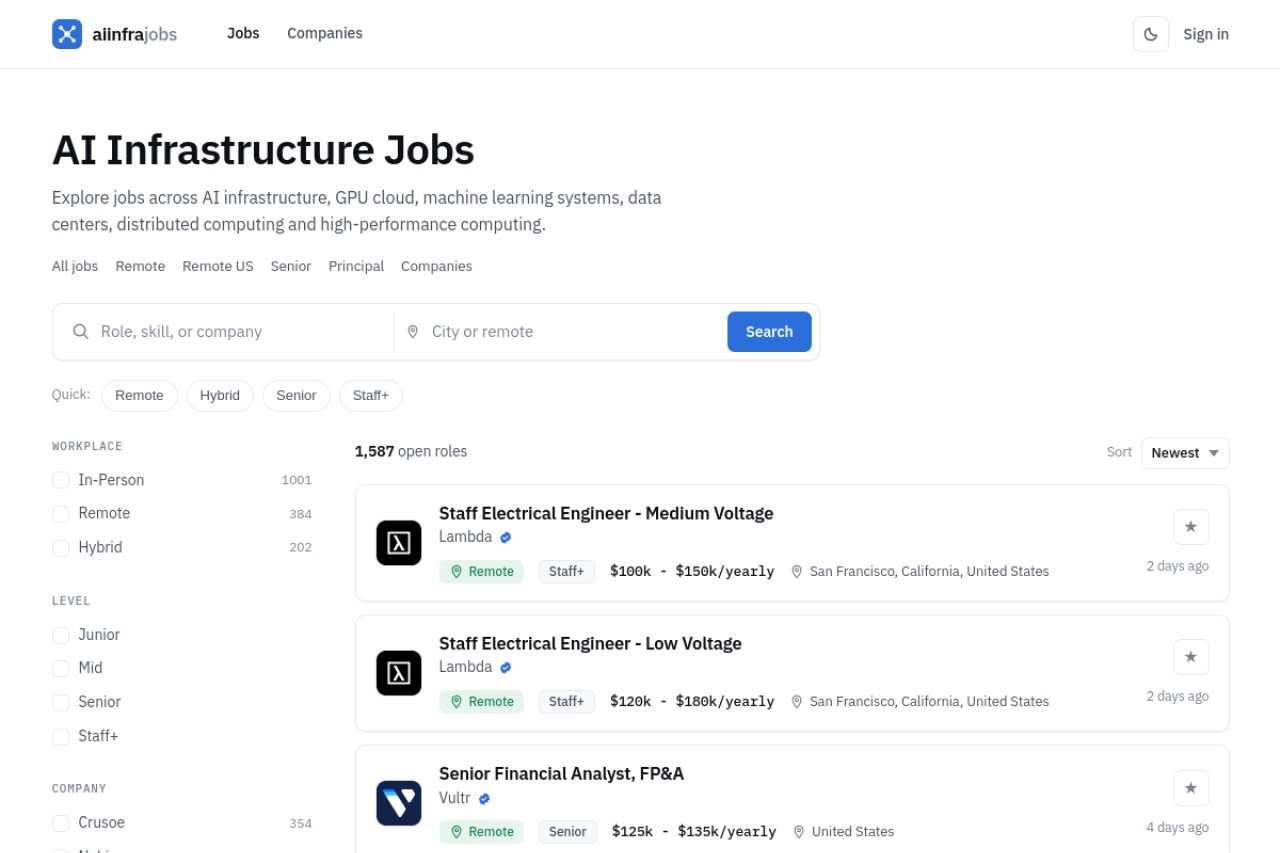The image size is (1280, 853).
Task: Check the Hybrid workplace checkbox
Action: coord(61,547)
